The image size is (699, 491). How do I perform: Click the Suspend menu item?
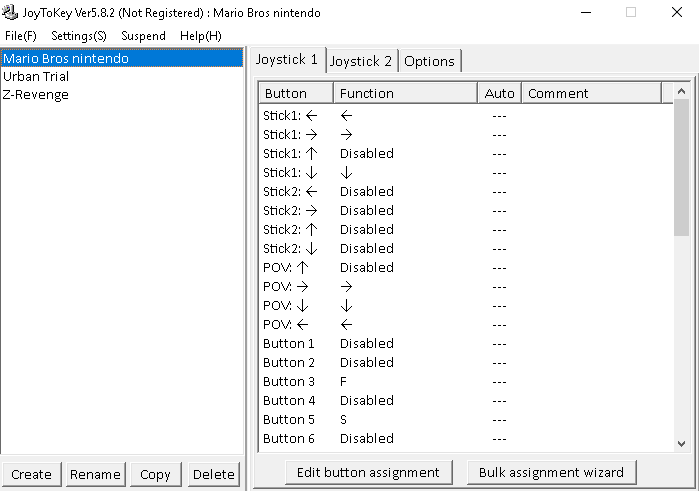pyautogui.click(x=143, y=36)
